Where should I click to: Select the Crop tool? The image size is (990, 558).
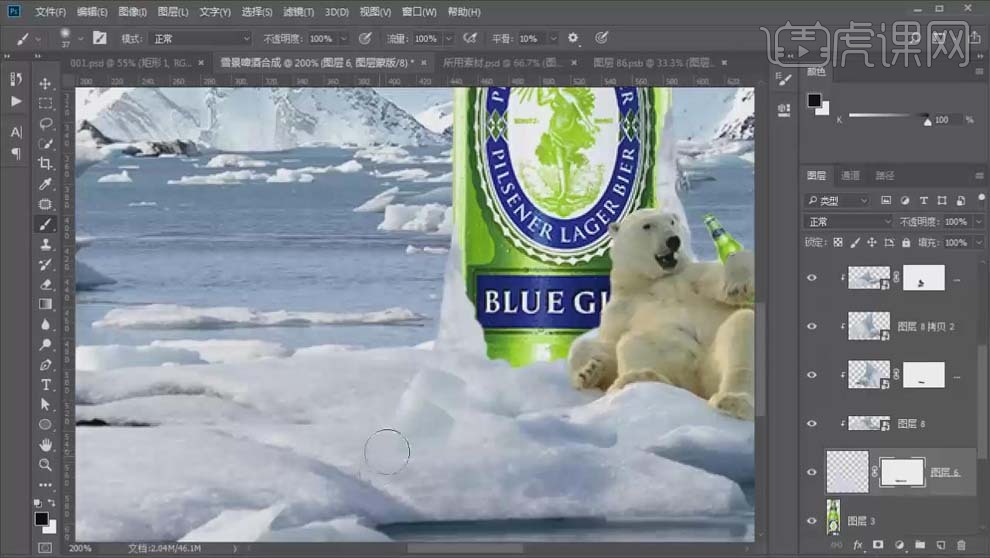[x=46, y=164]
